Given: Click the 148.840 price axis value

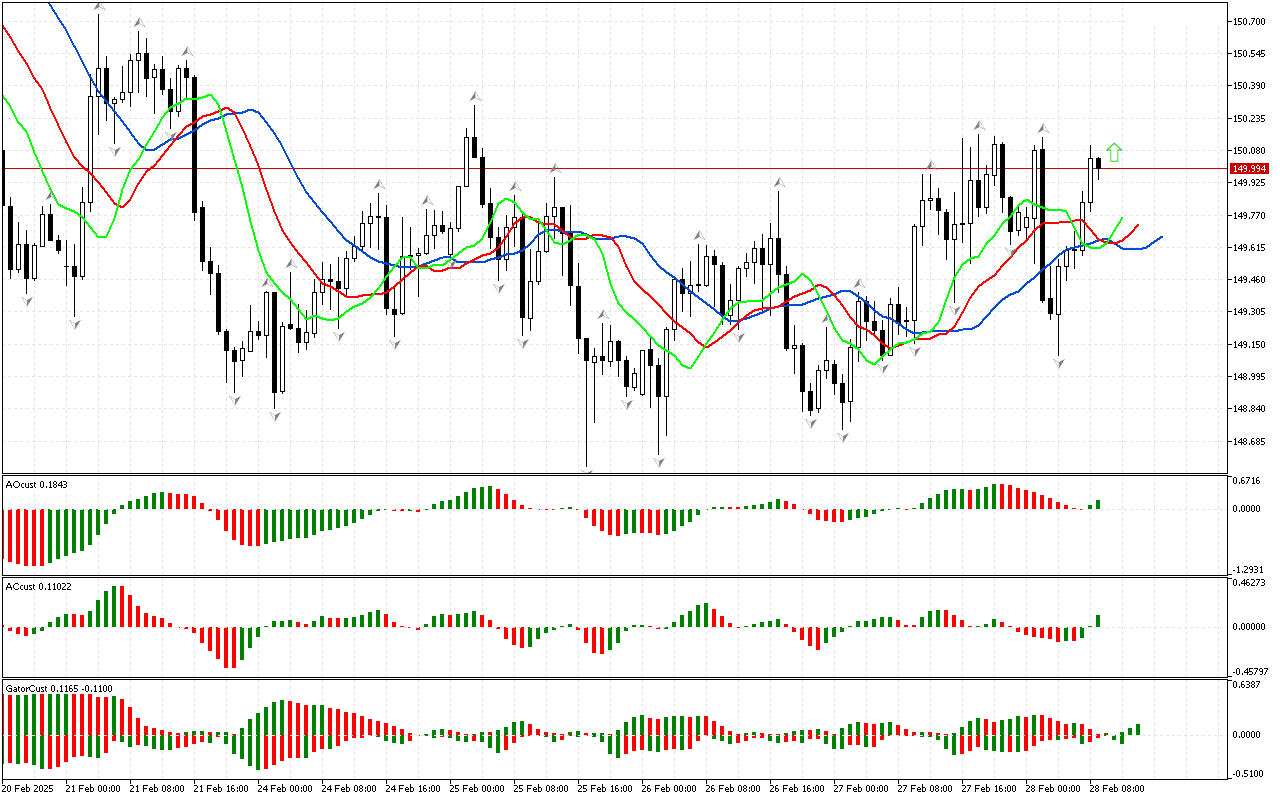Looking at the screenshot, I should click(x=1250, y=410).
